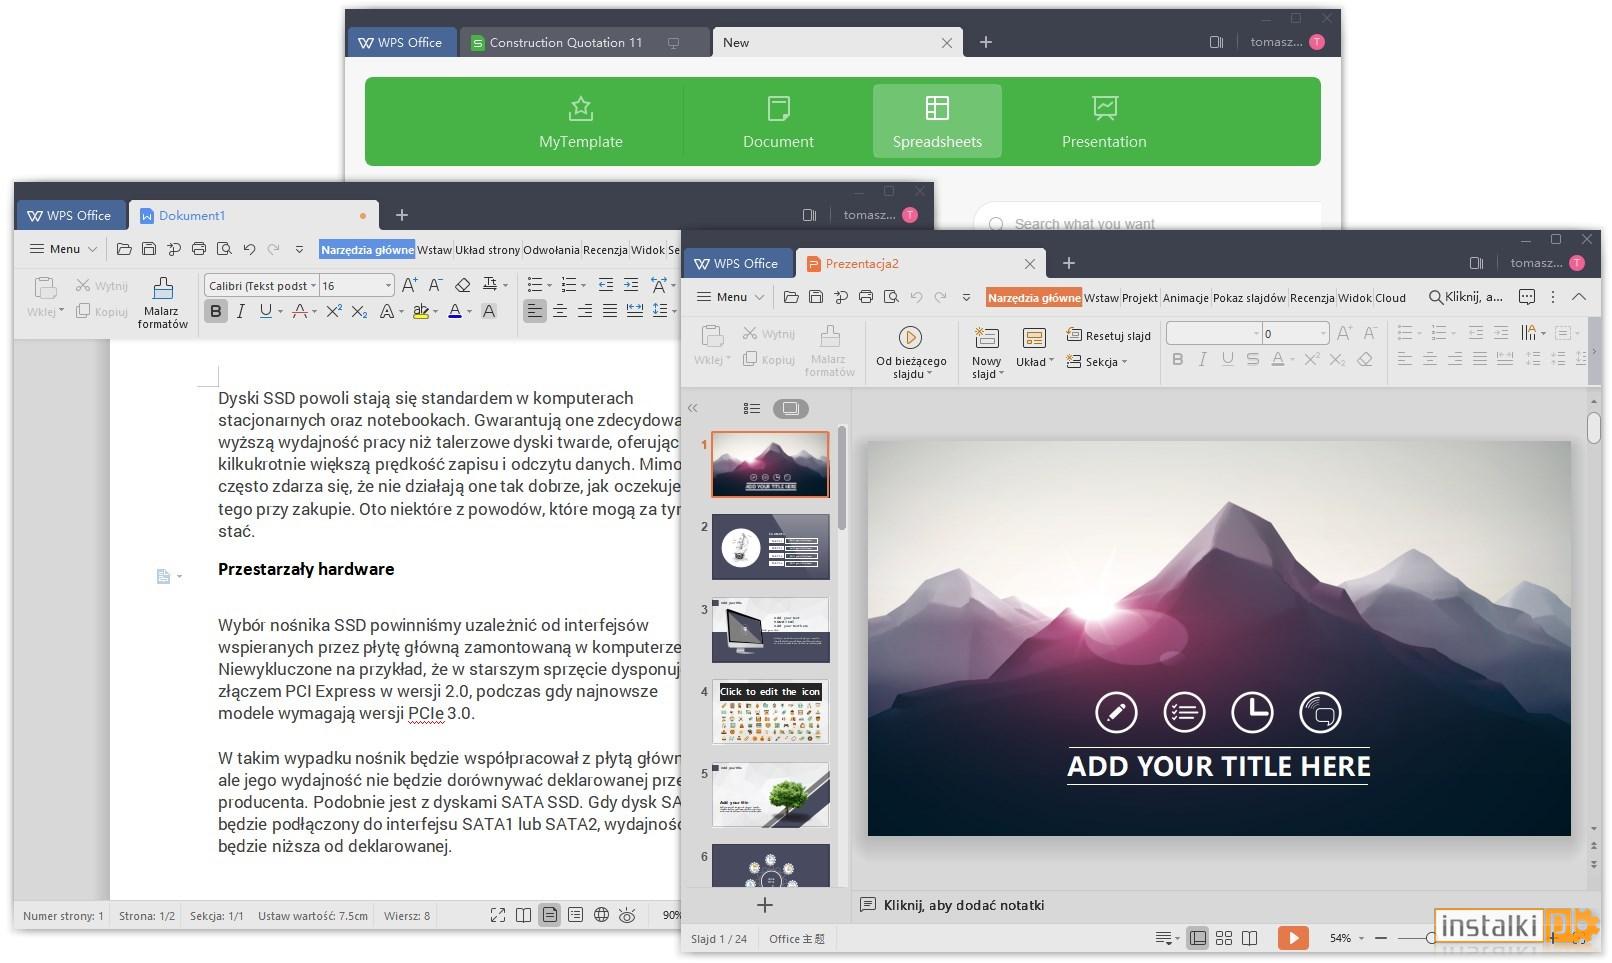1612x963 pixels.
Task: Collapse the slide panel with double chevron
Action: click(x=693, y=408)
